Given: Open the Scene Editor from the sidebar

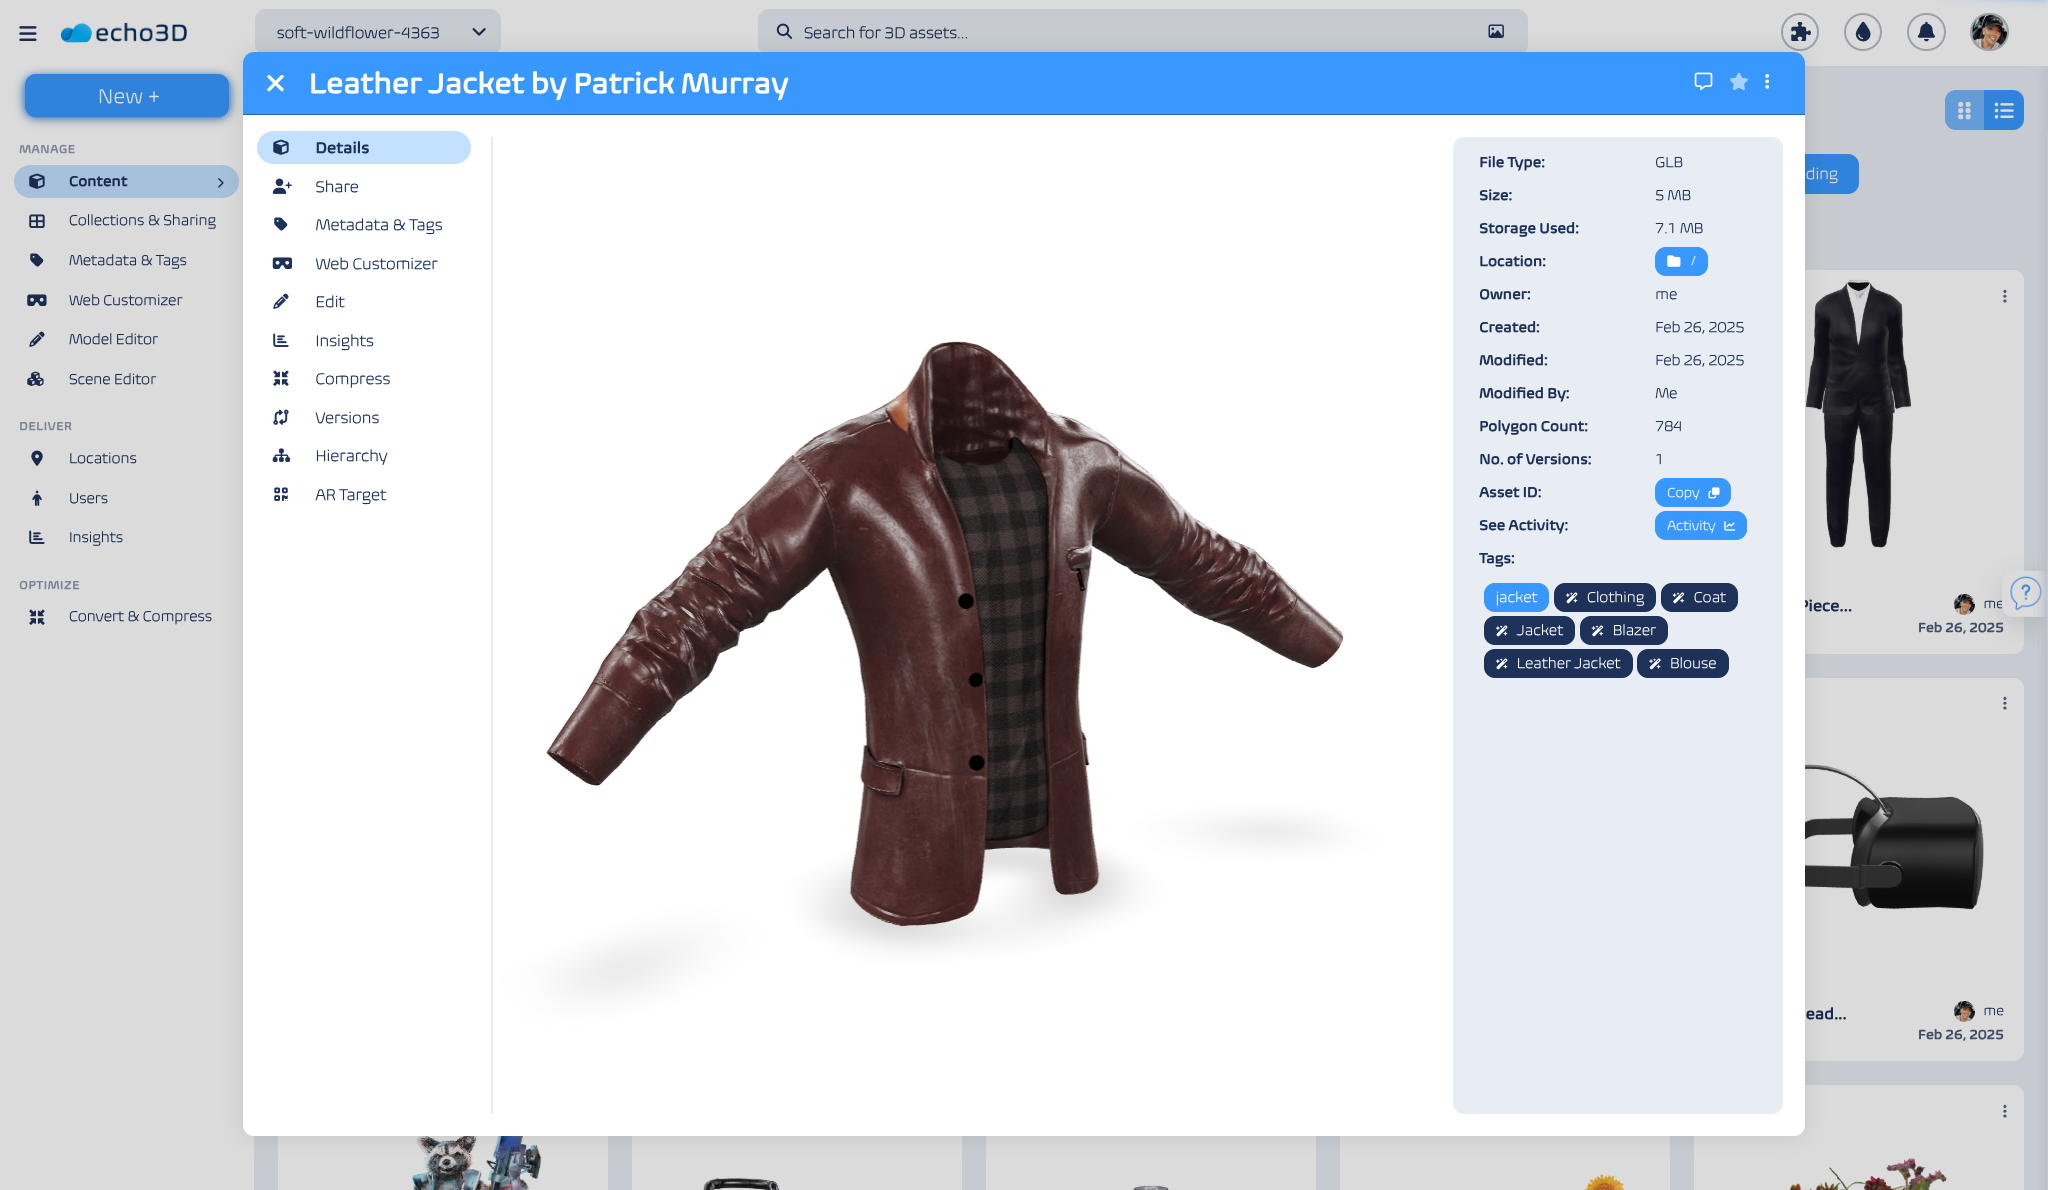Looking at the screenshot, I should click(112, 378).
